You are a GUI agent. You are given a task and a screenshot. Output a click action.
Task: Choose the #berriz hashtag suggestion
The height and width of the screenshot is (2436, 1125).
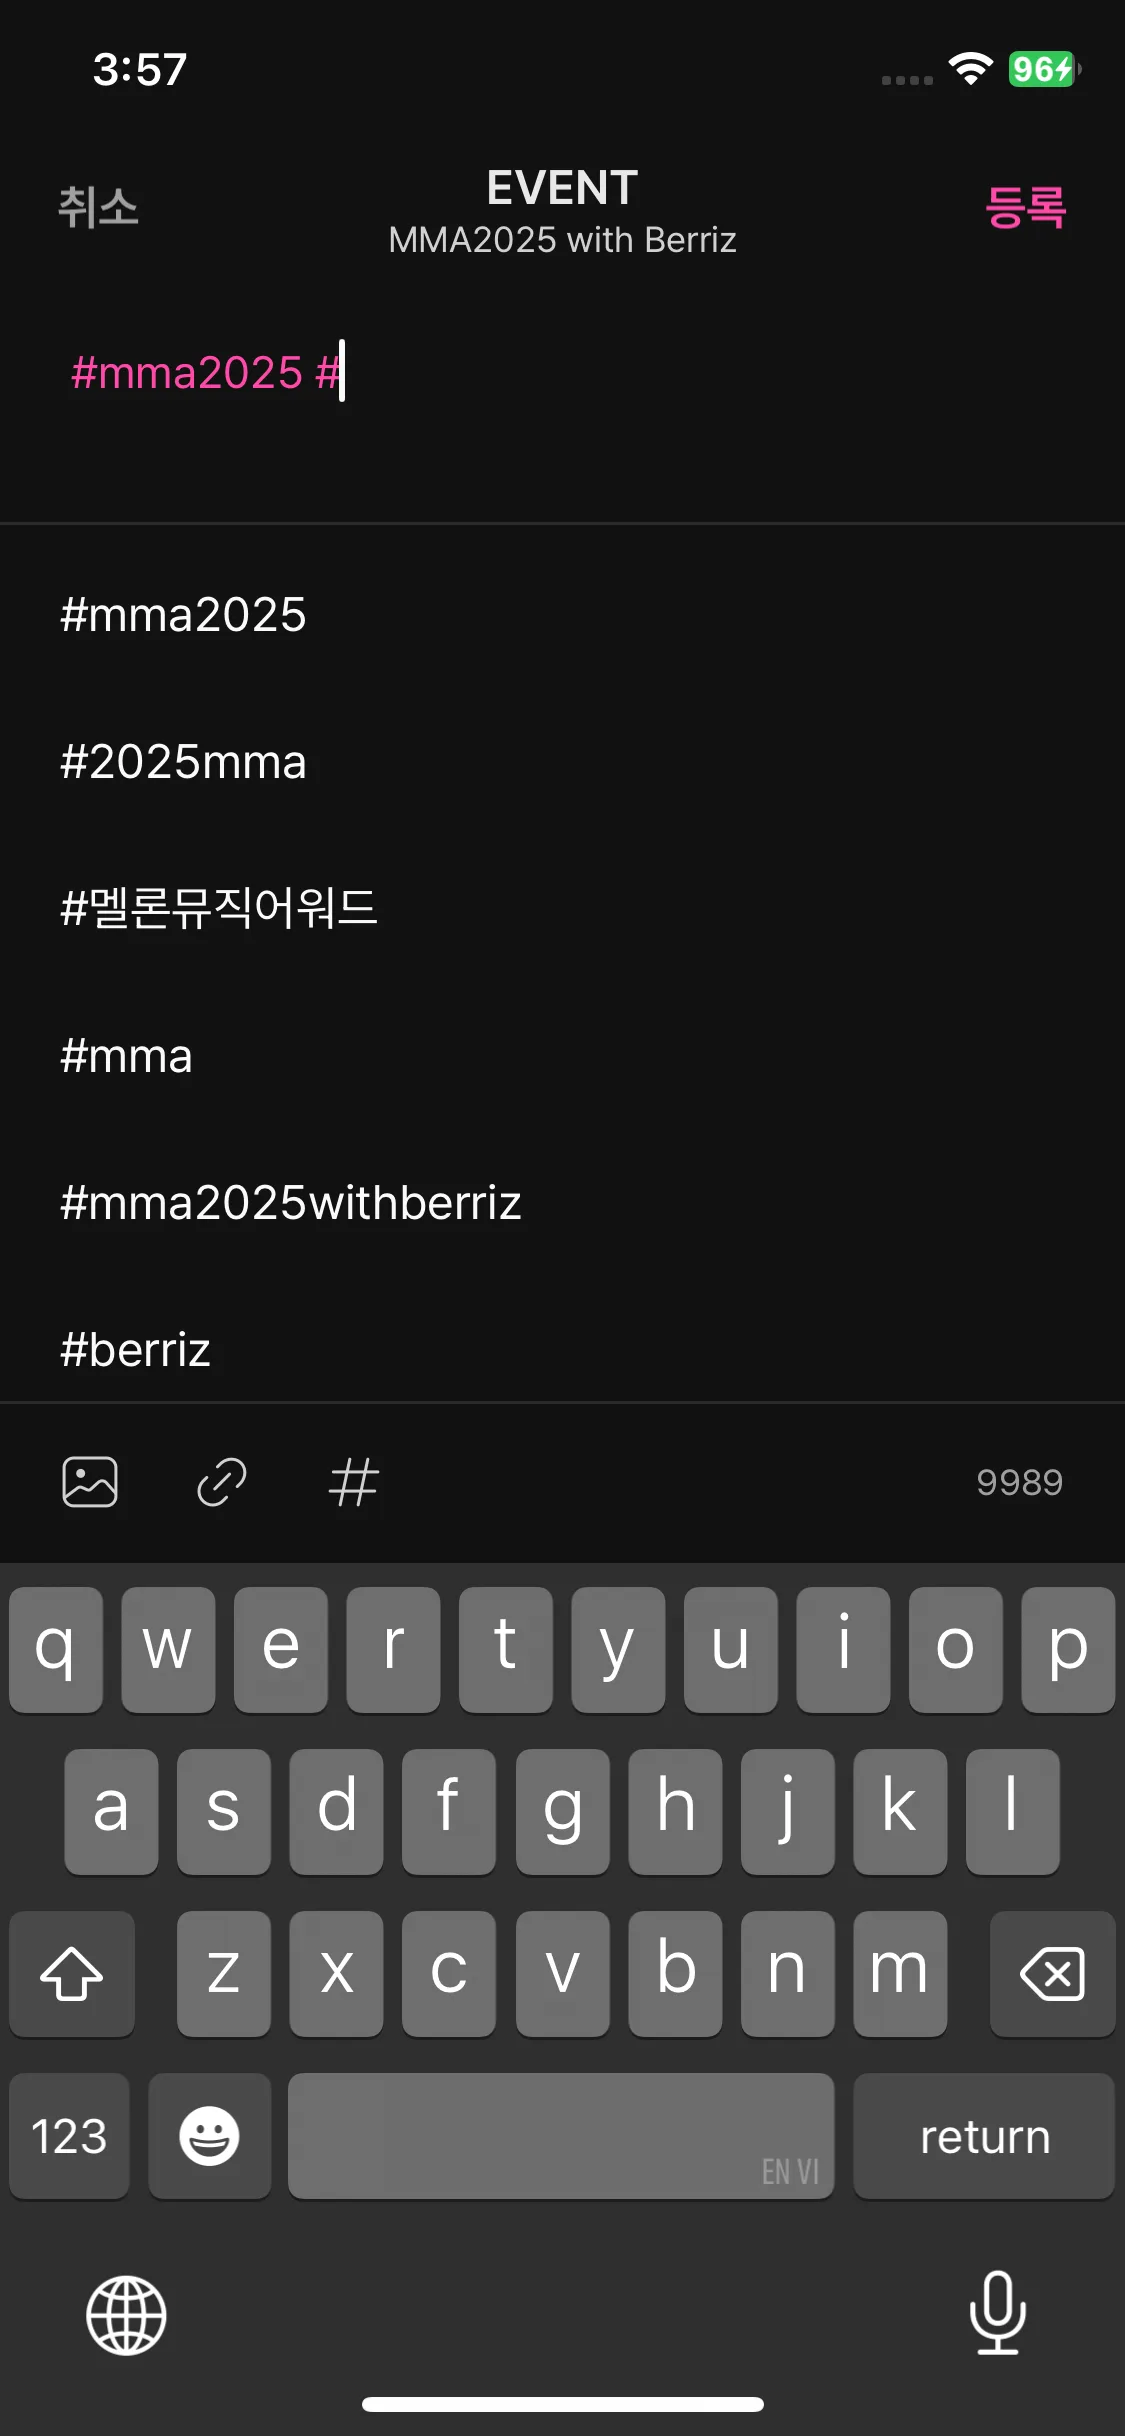point(136,1349)
